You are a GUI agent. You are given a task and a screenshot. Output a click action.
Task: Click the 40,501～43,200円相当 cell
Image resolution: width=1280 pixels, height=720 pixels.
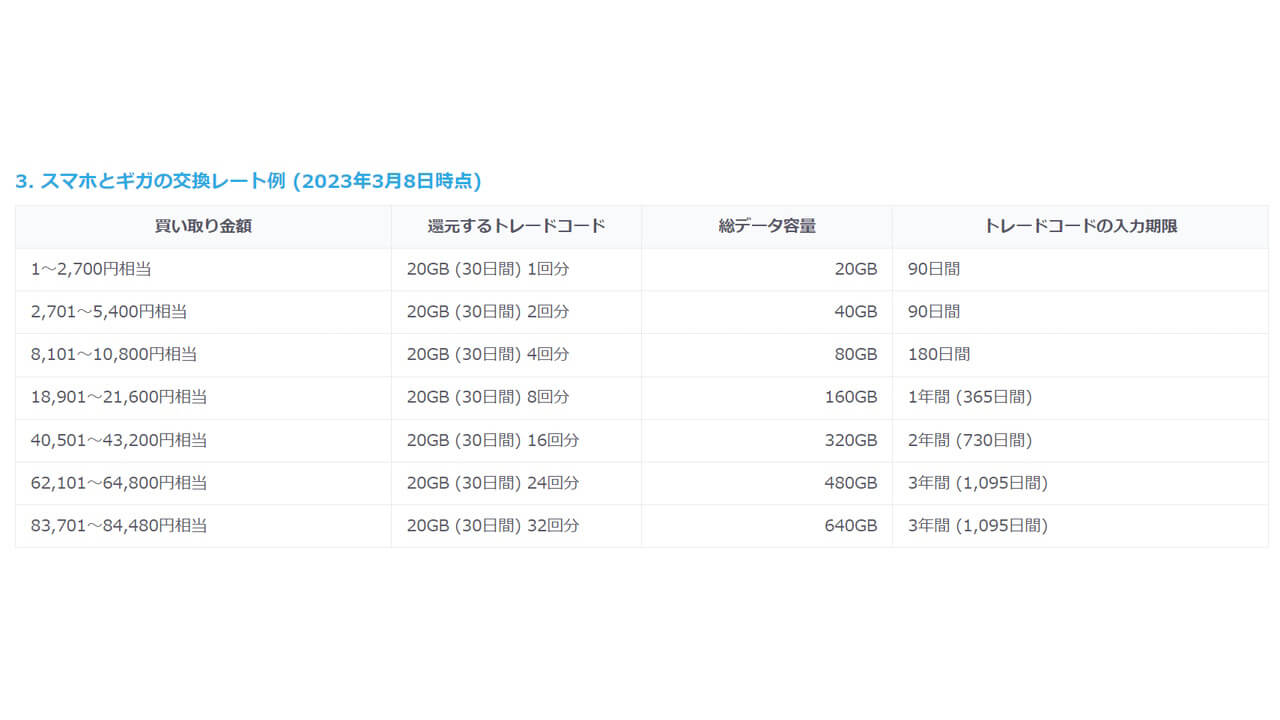(119, 440)
